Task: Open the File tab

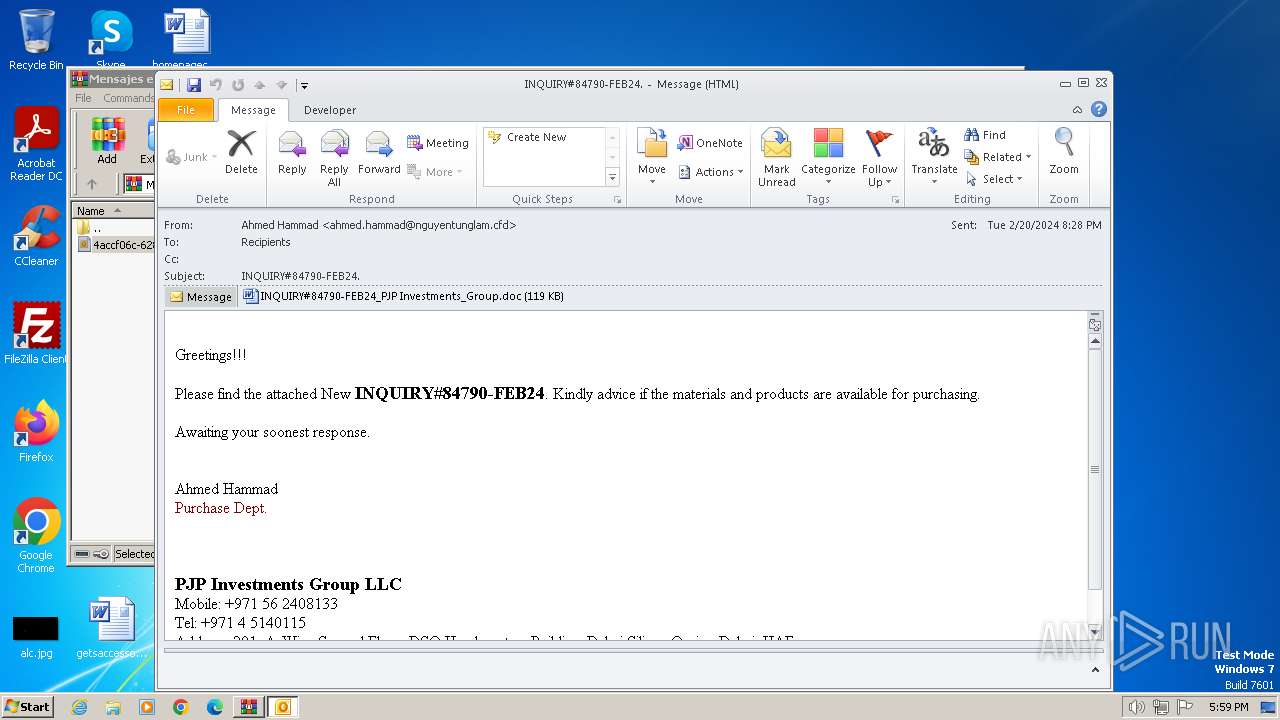Action: tap(186, 110)
